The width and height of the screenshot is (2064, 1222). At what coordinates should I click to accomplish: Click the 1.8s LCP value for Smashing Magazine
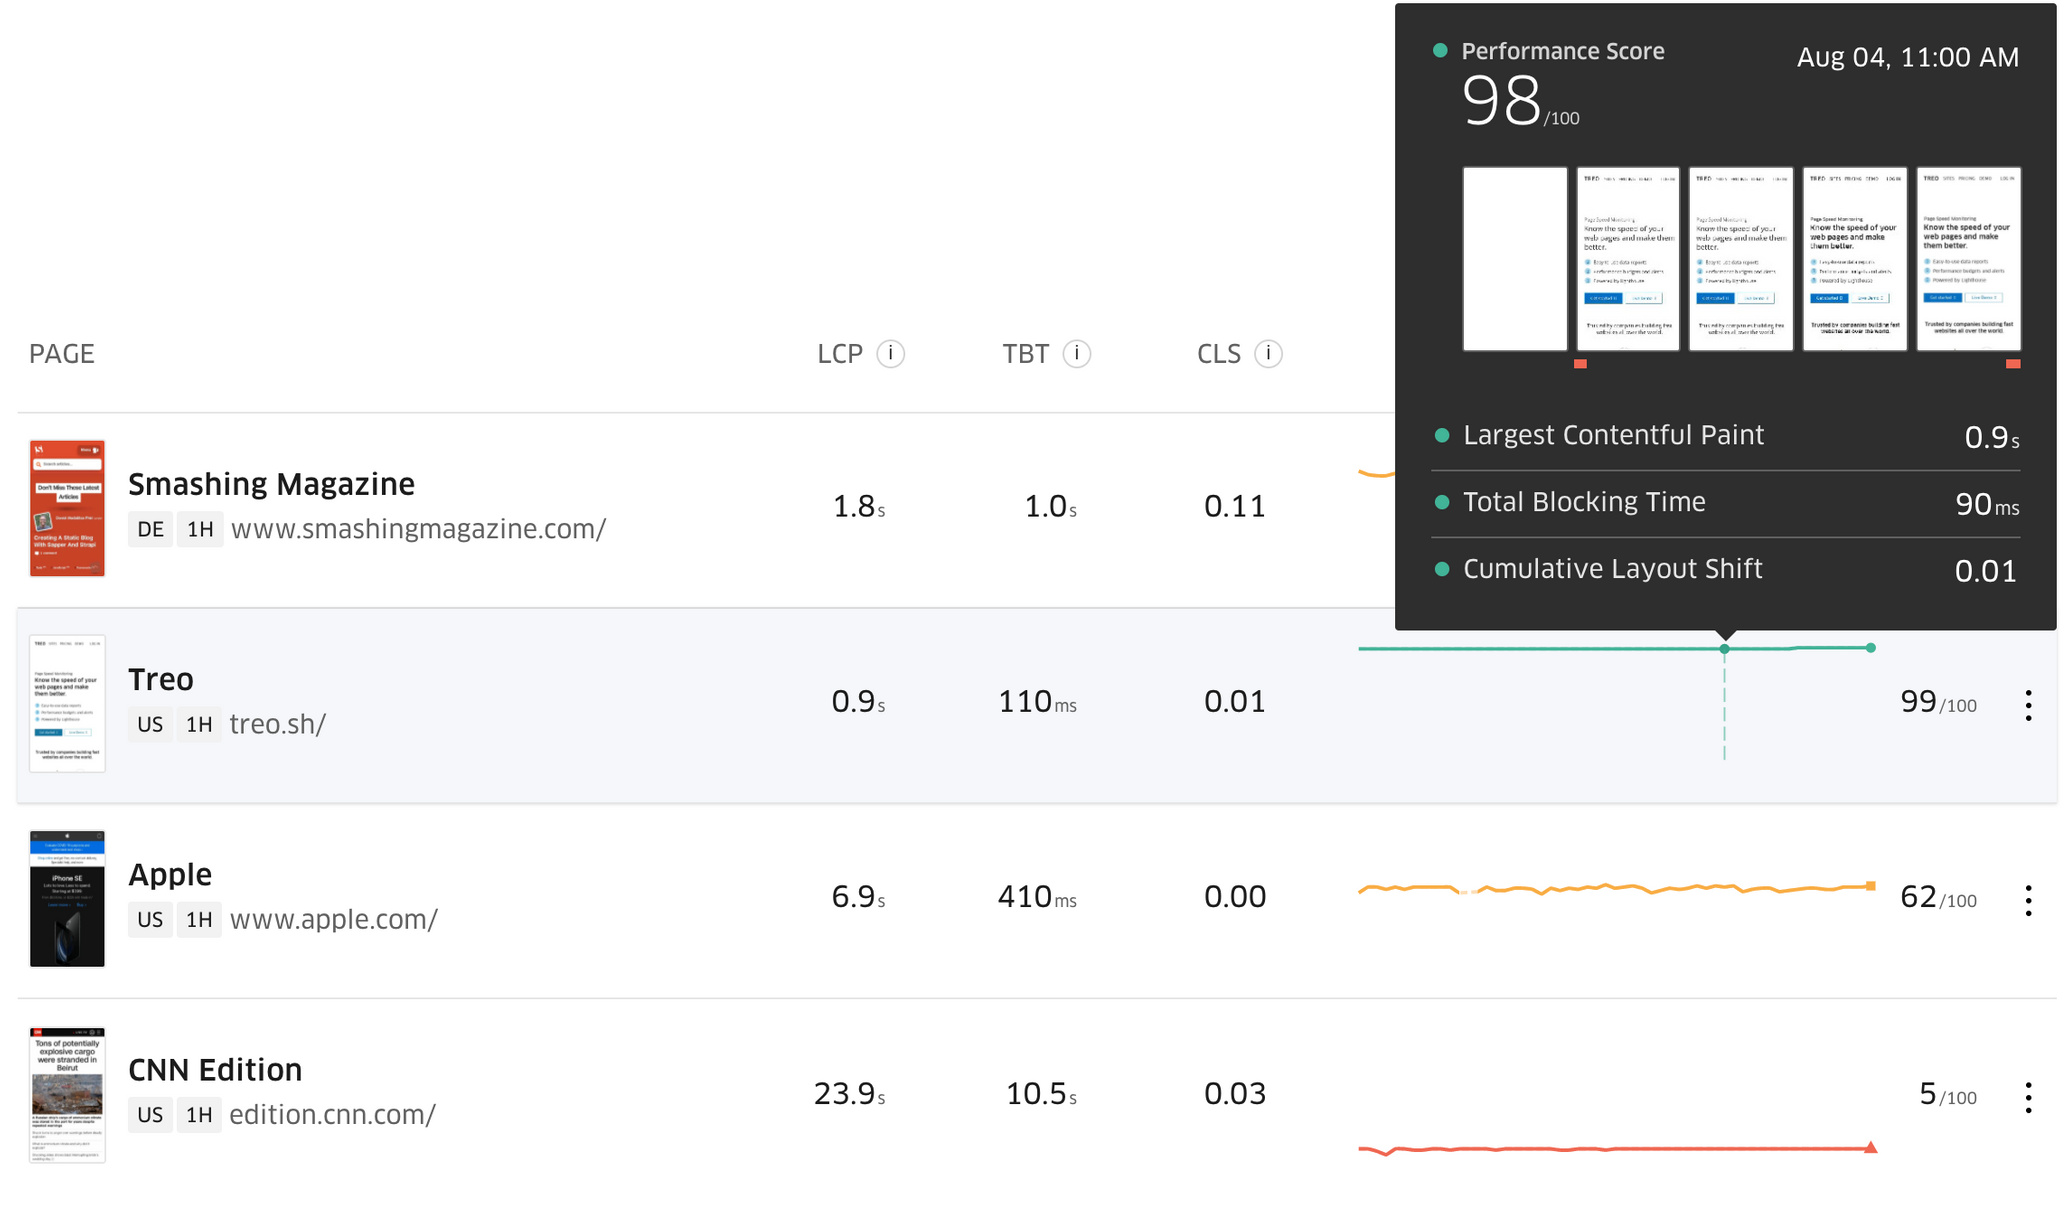859,507
